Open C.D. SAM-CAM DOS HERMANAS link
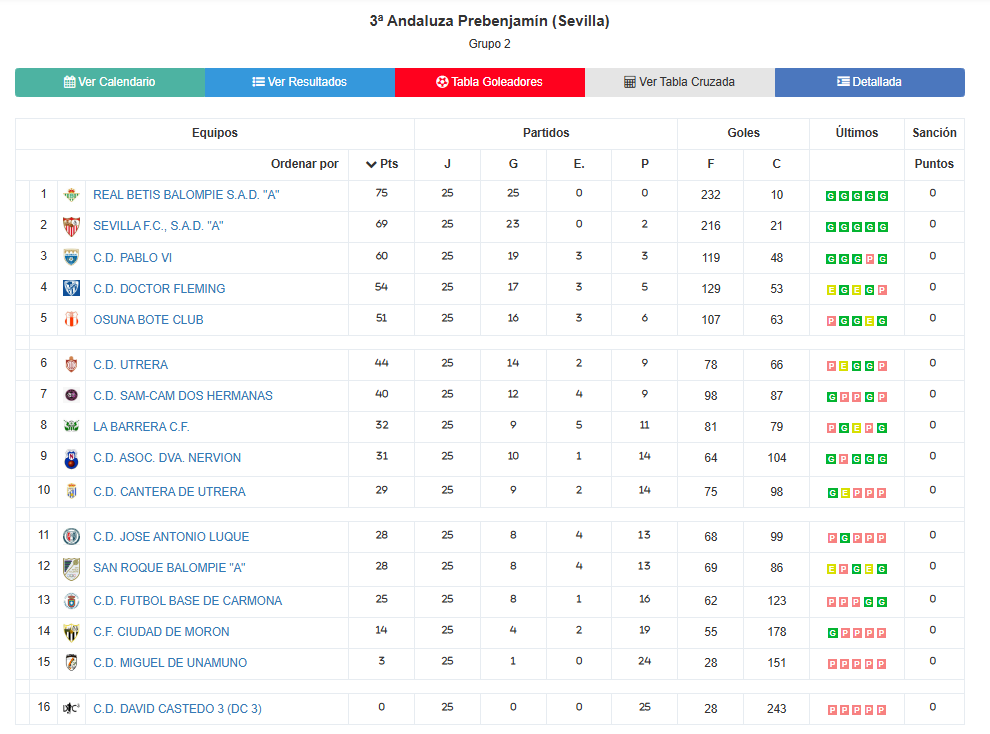 click(183, 396)
